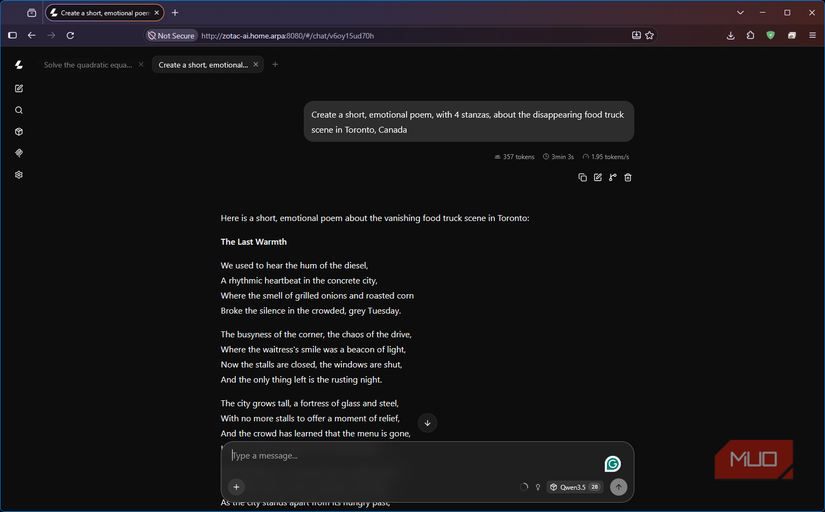This screenshot has height=512, width=825.
Task: Click line 'And the only thing left is the rusting night.'
Action: click(x=301, y=379)
